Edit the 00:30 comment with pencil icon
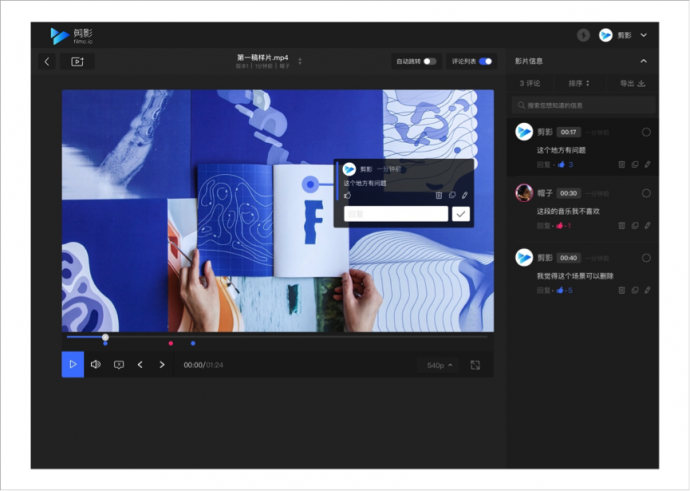690x491 pixels. (x=647, y=226)
